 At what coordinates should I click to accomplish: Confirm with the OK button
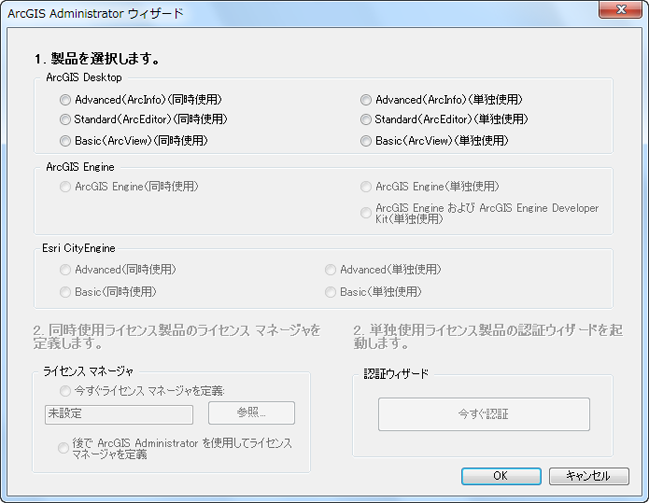tap(501, 476)
